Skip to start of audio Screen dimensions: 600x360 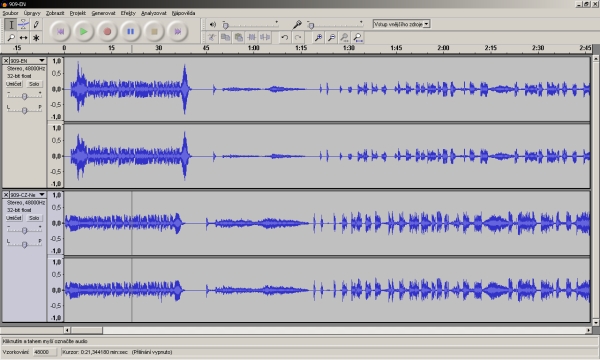60,31
